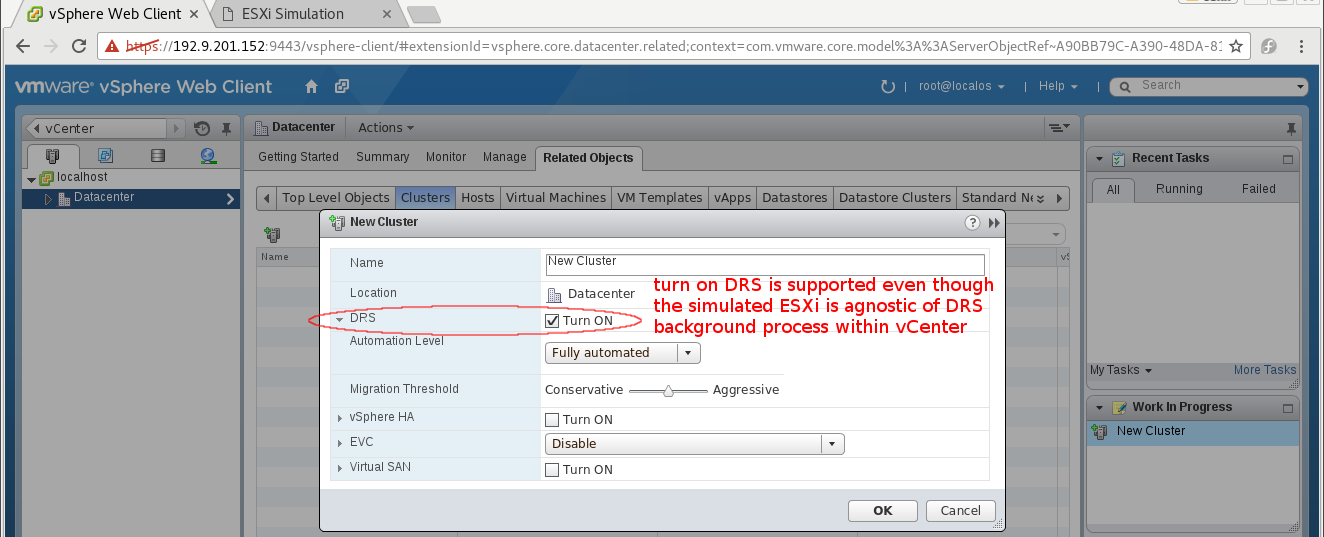Refresh the vSphere client with circular arrow
The width and height of the screenshot is (1324, 537).
click(x=887, y=87)
